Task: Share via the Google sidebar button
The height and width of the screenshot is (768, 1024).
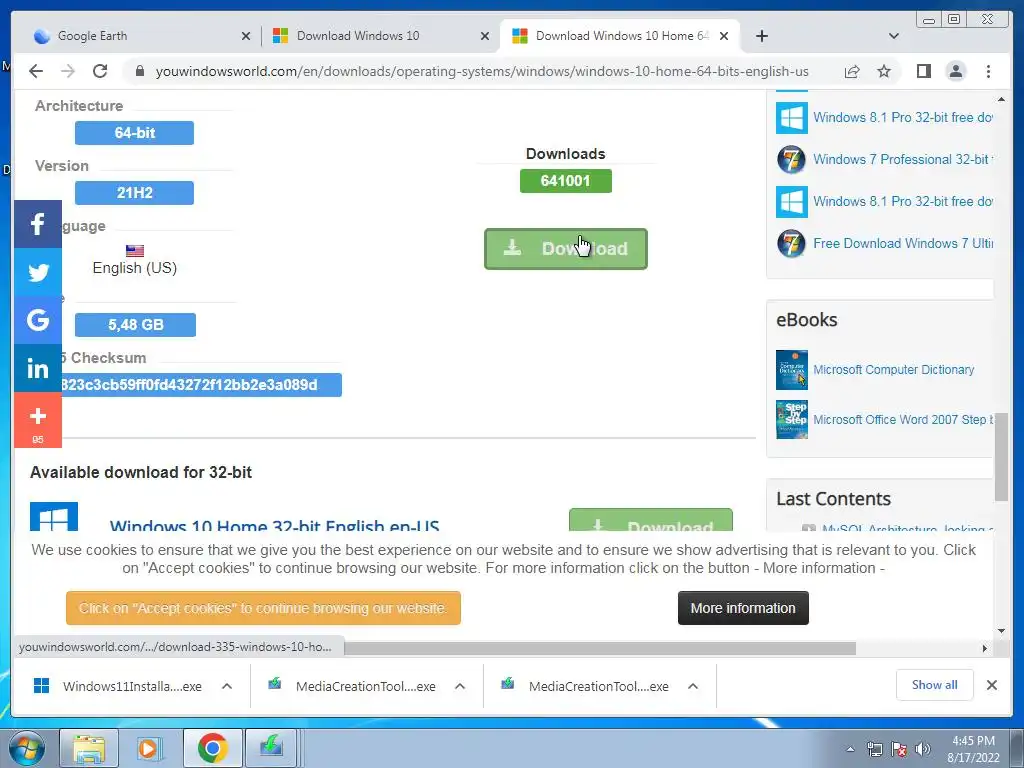Action: point(38,320)
